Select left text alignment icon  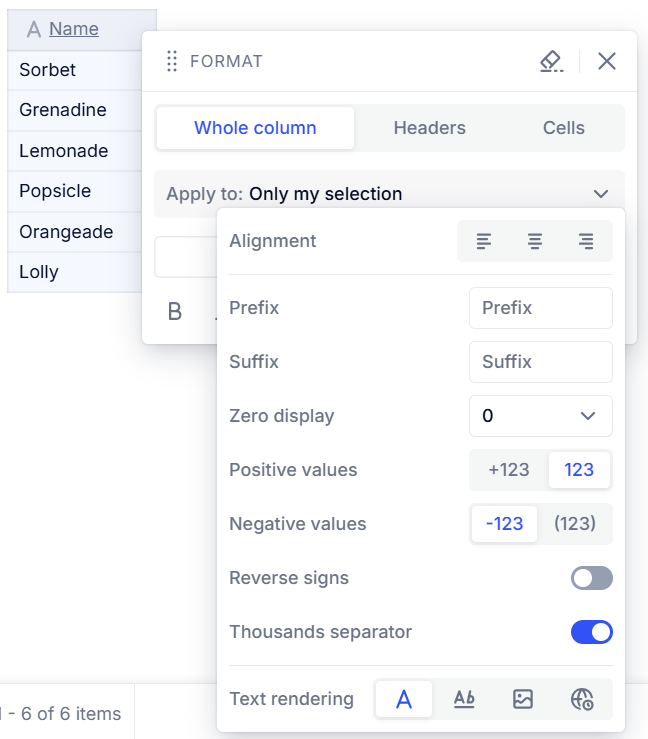[484, 241]
